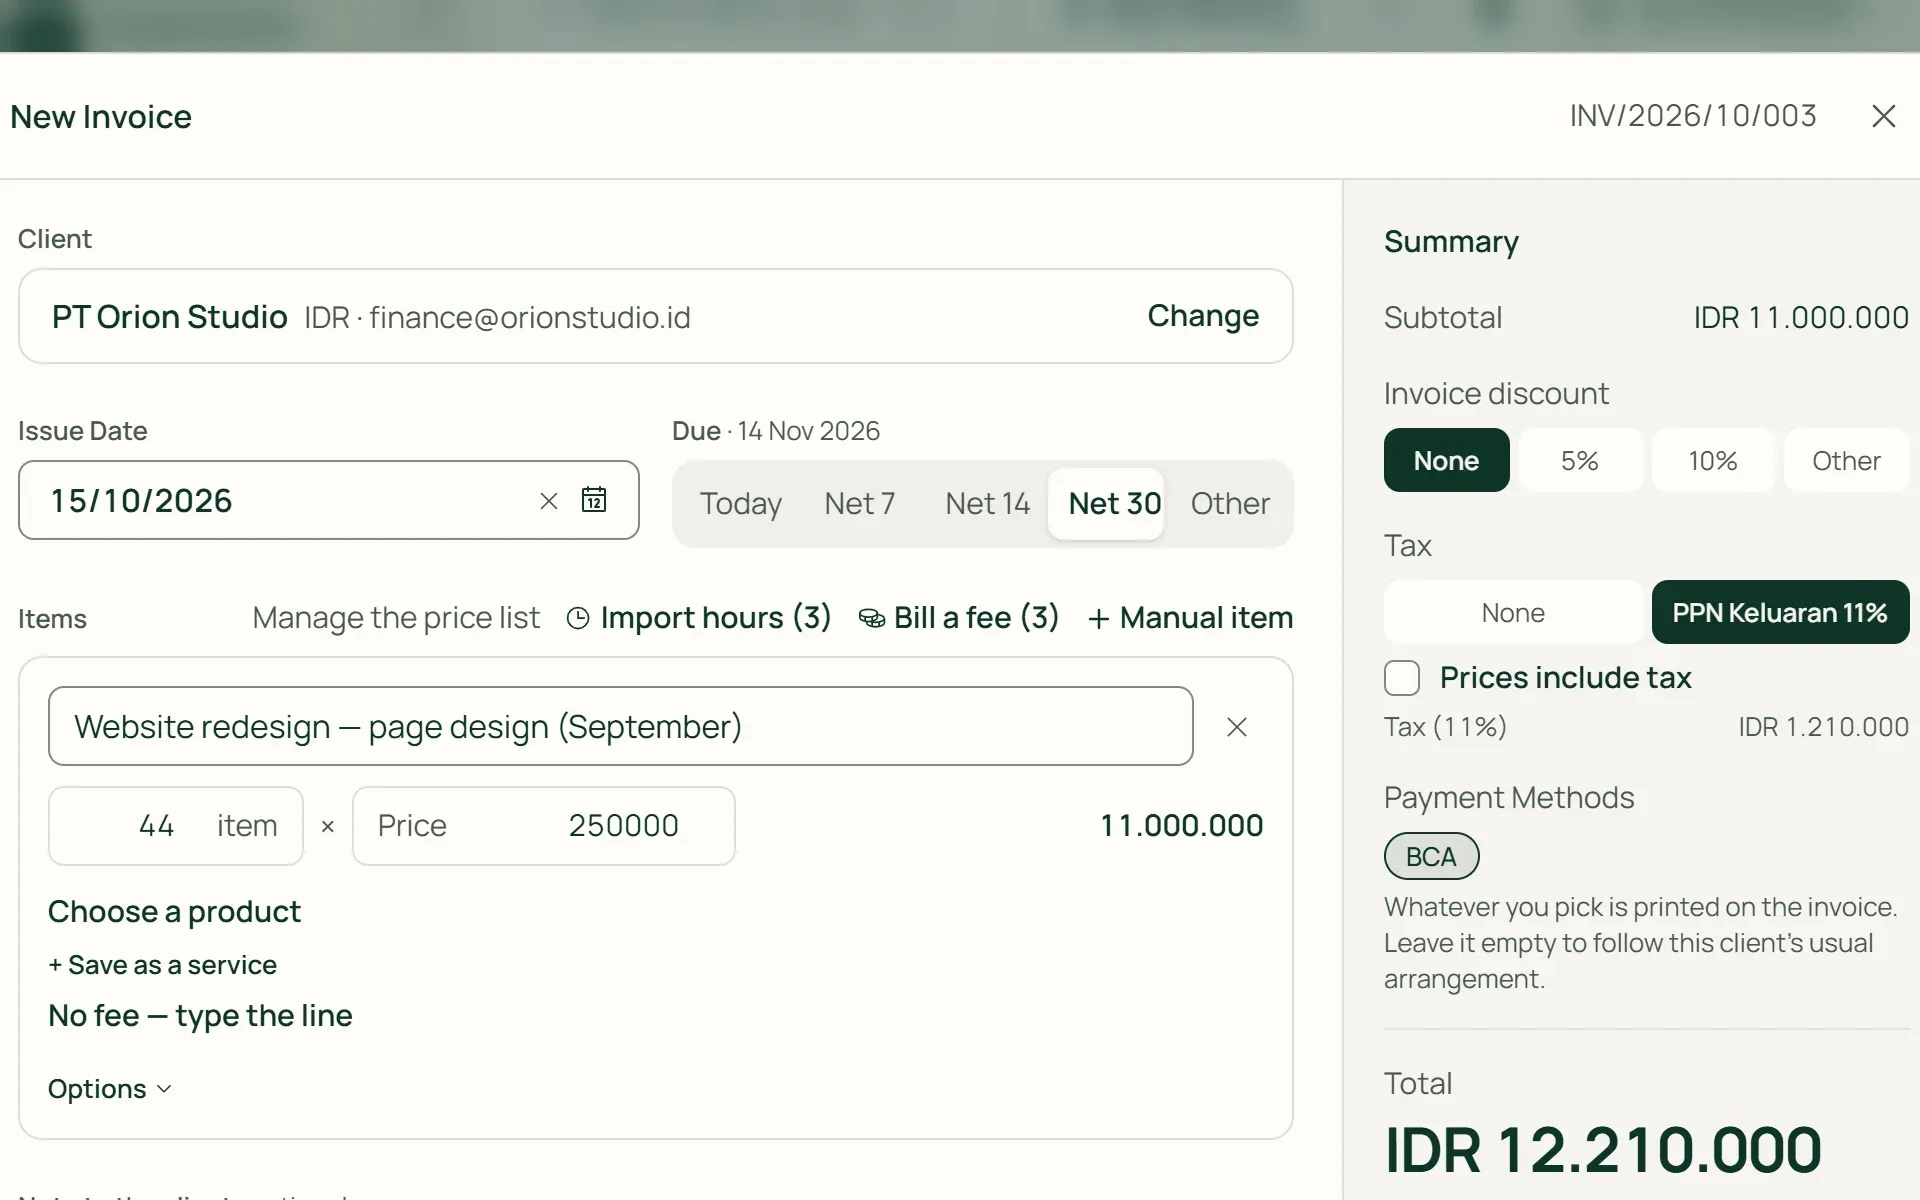Choose Net 7 payment terms

point(859,503)
